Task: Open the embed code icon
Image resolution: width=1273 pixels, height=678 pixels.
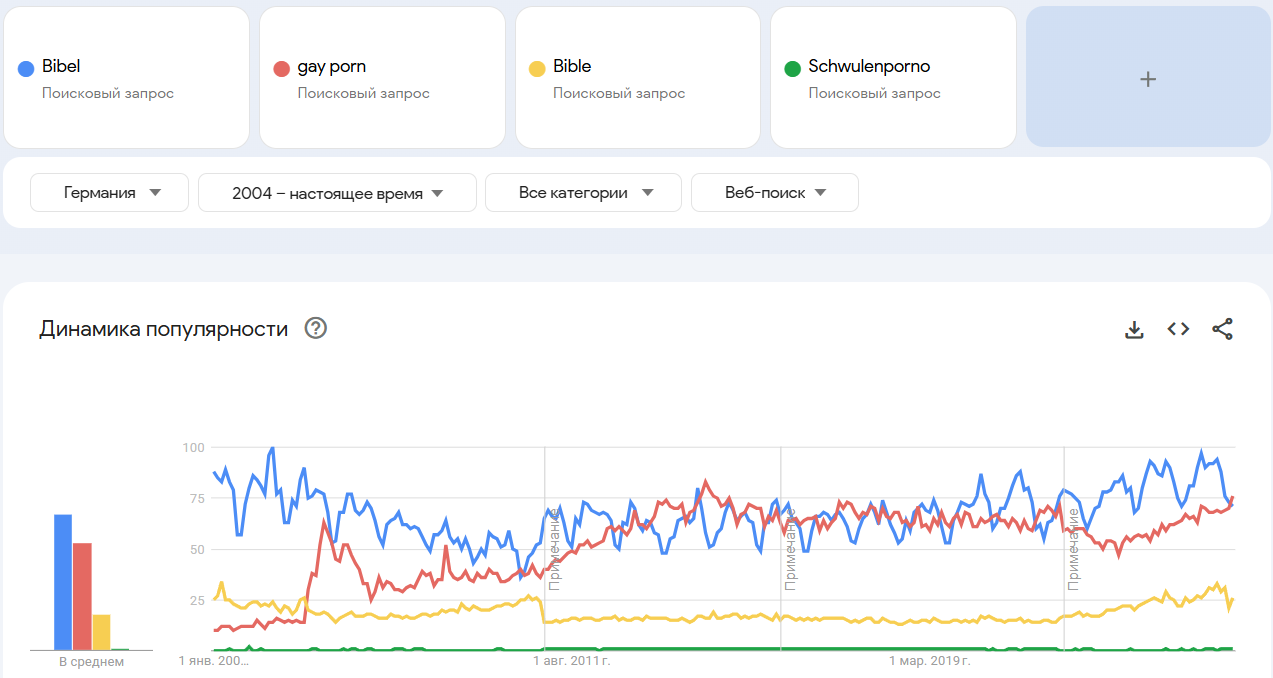Action: pyautogui.click(x=1178, y=329)
